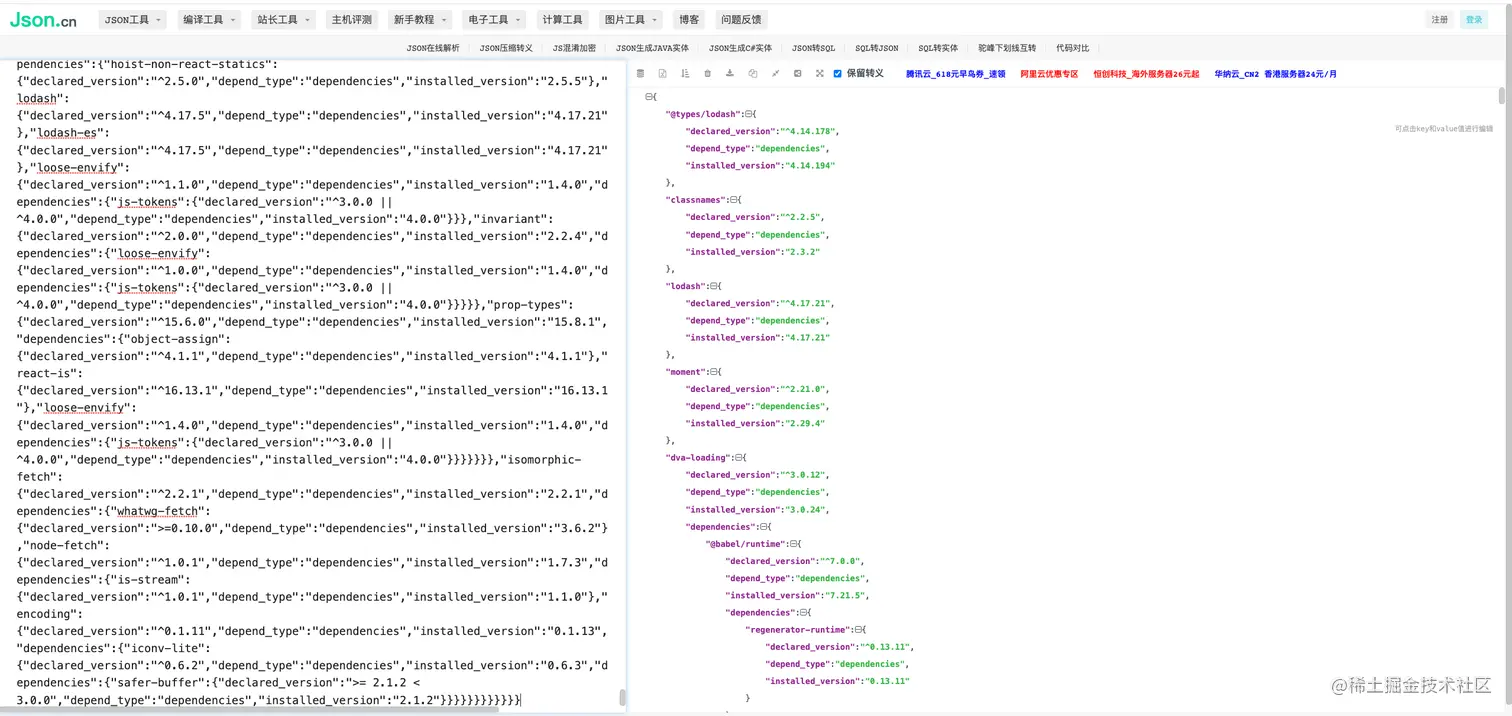The height and width of the screenshot is (716, 1512).
Task: Edit the value "^2.2.5" under classnames
Action: click(x=804, y=217)
